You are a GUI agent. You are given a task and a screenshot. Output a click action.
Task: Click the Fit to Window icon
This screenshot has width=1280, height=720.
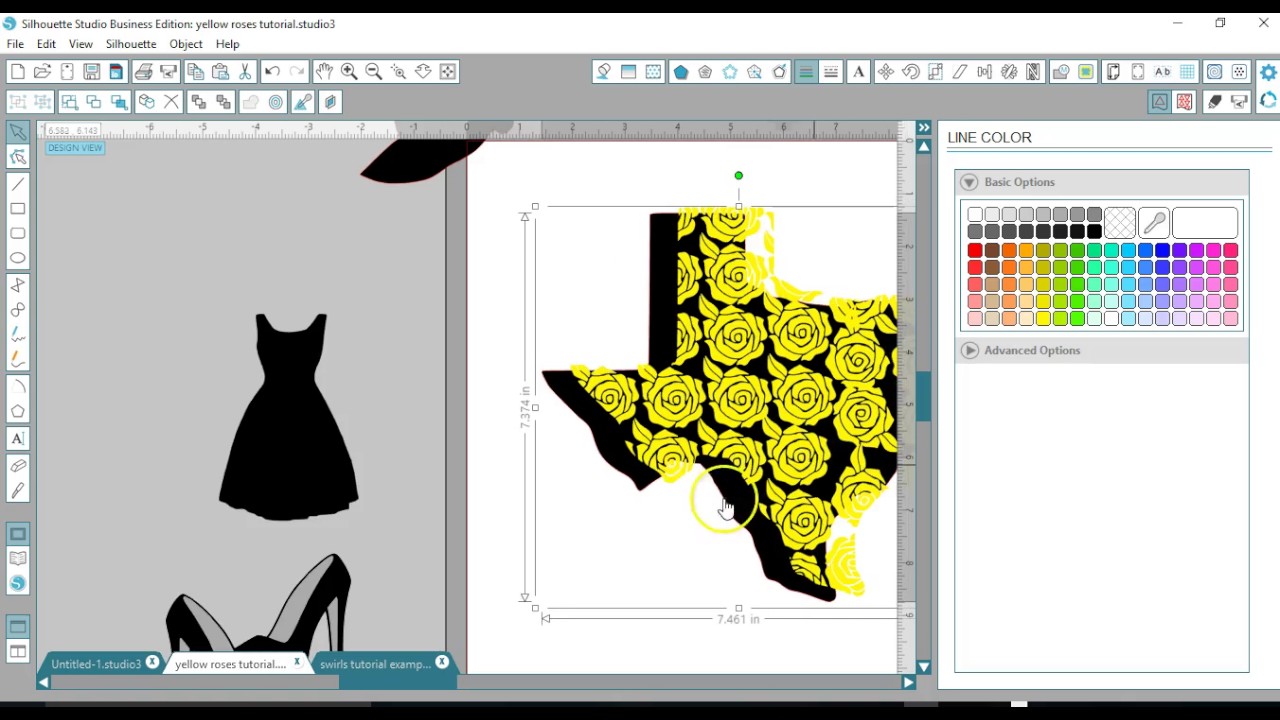coord(448,72)
